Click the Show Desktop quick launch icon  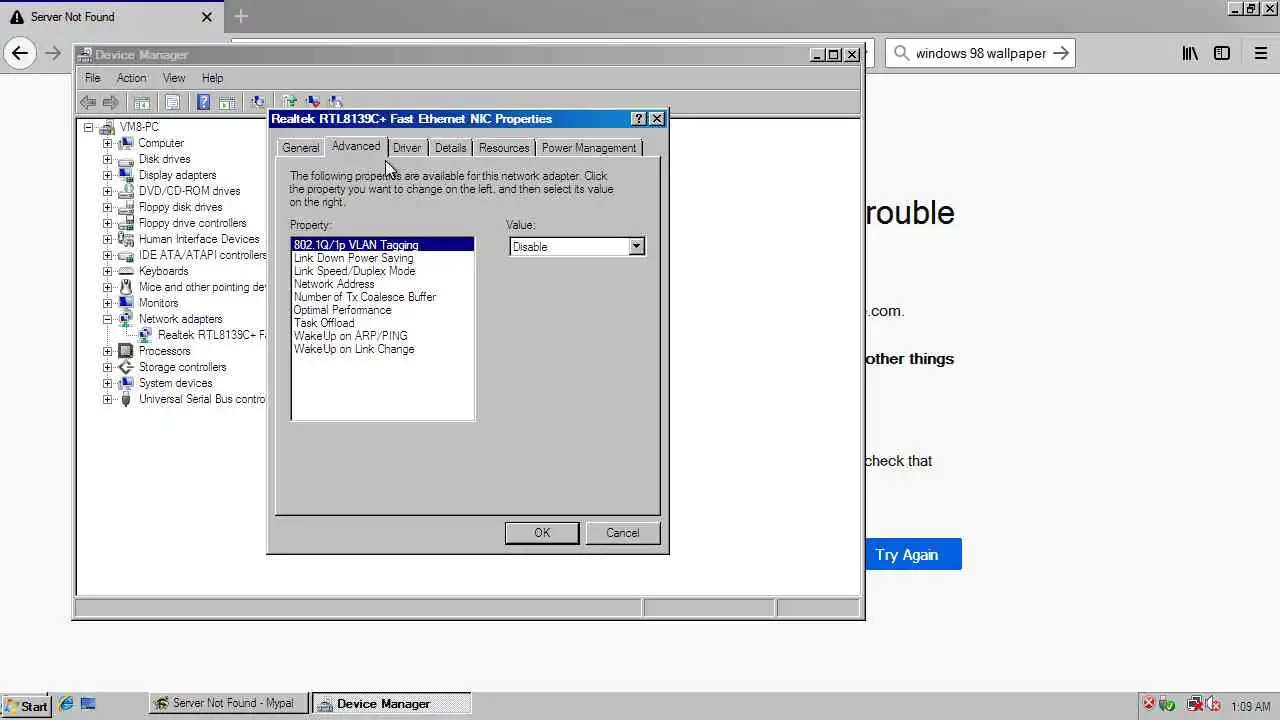(x=88, y=704)
